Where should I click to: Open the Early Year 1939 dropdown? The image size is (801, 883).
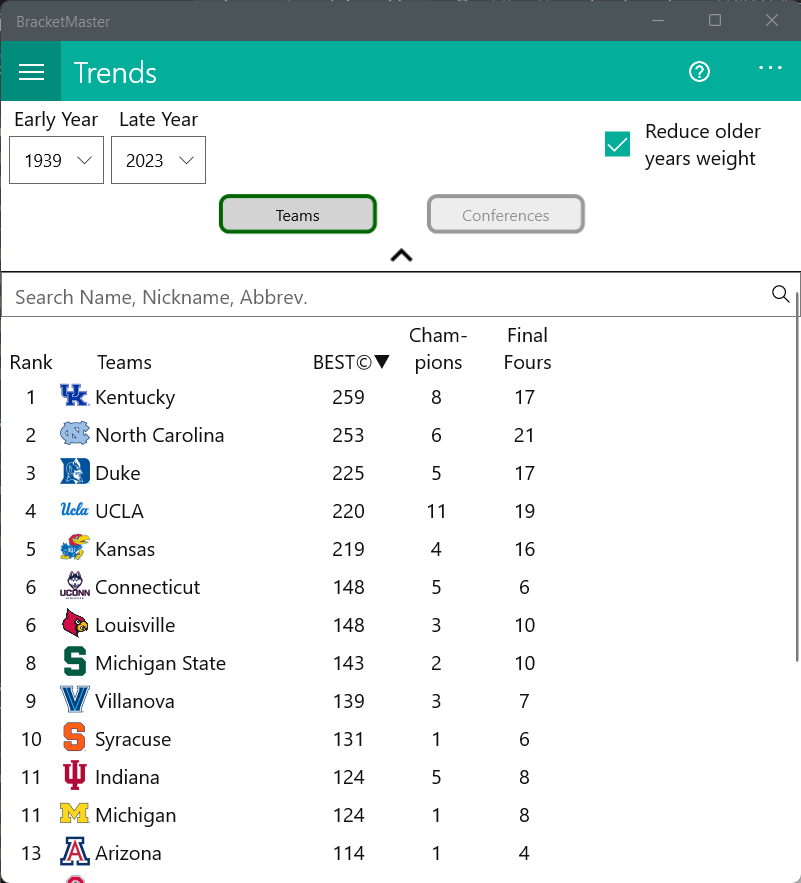[56, 160]
